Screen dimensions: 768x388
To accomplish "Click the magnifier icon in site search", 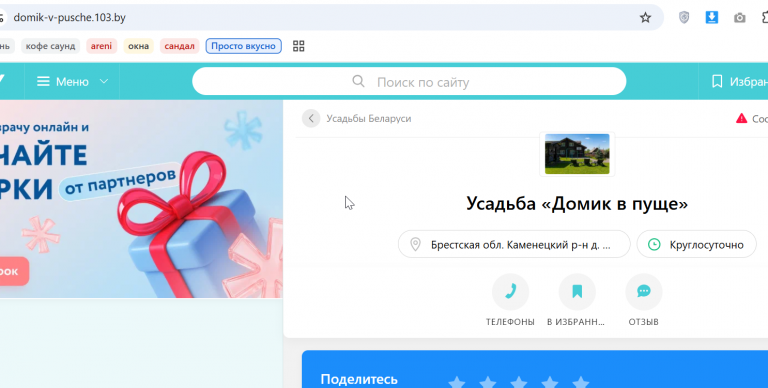I will tap(358, 81).
